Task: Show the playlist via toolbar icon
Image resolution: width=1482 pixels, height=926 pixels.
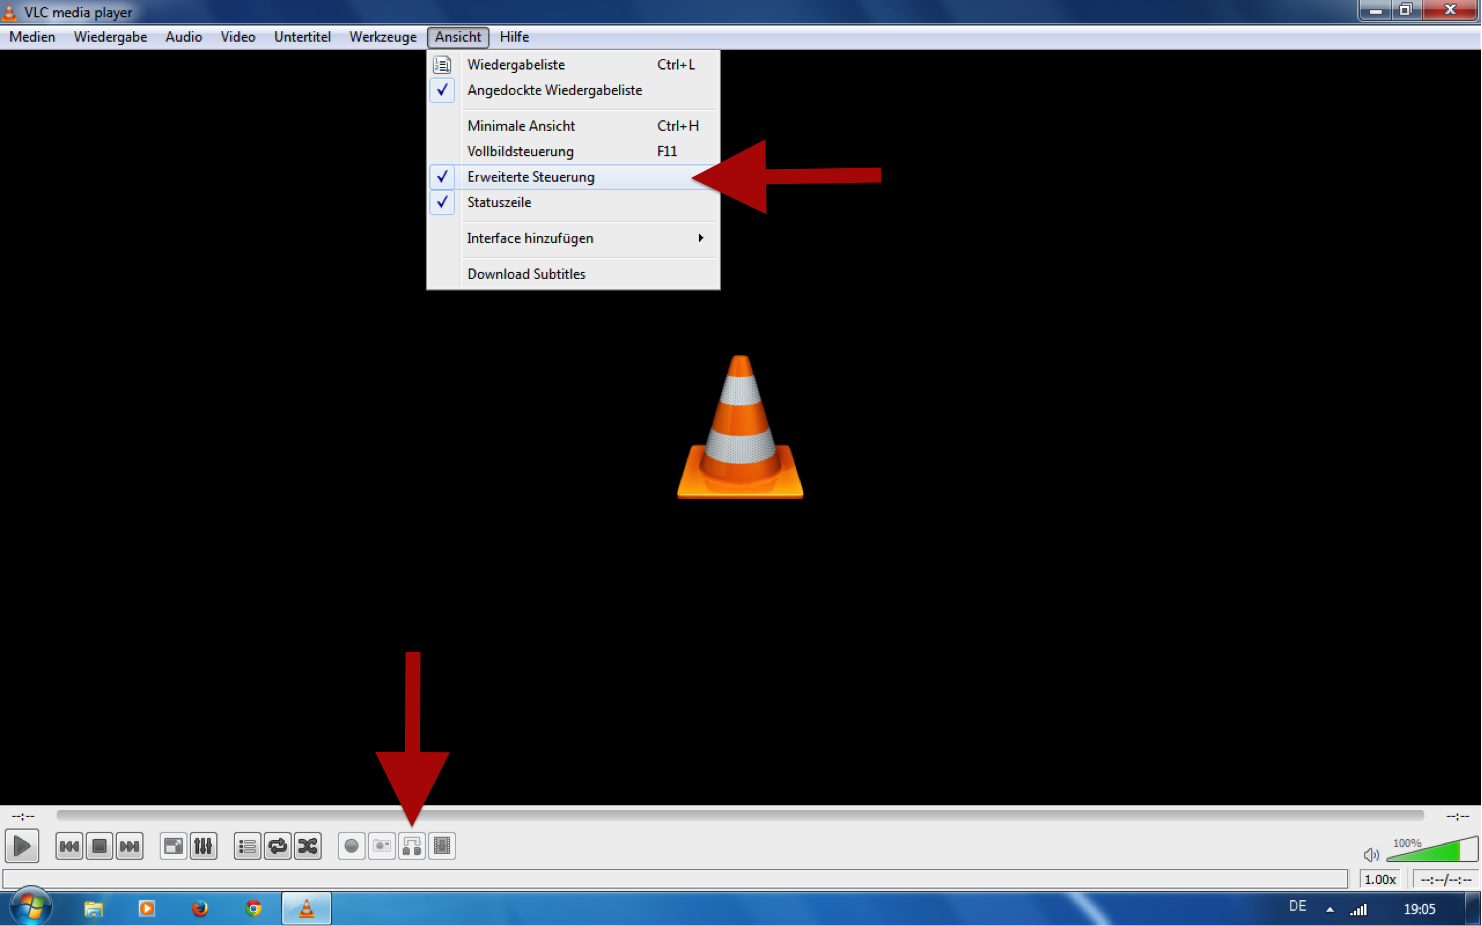Action: [x=248, y=846]
